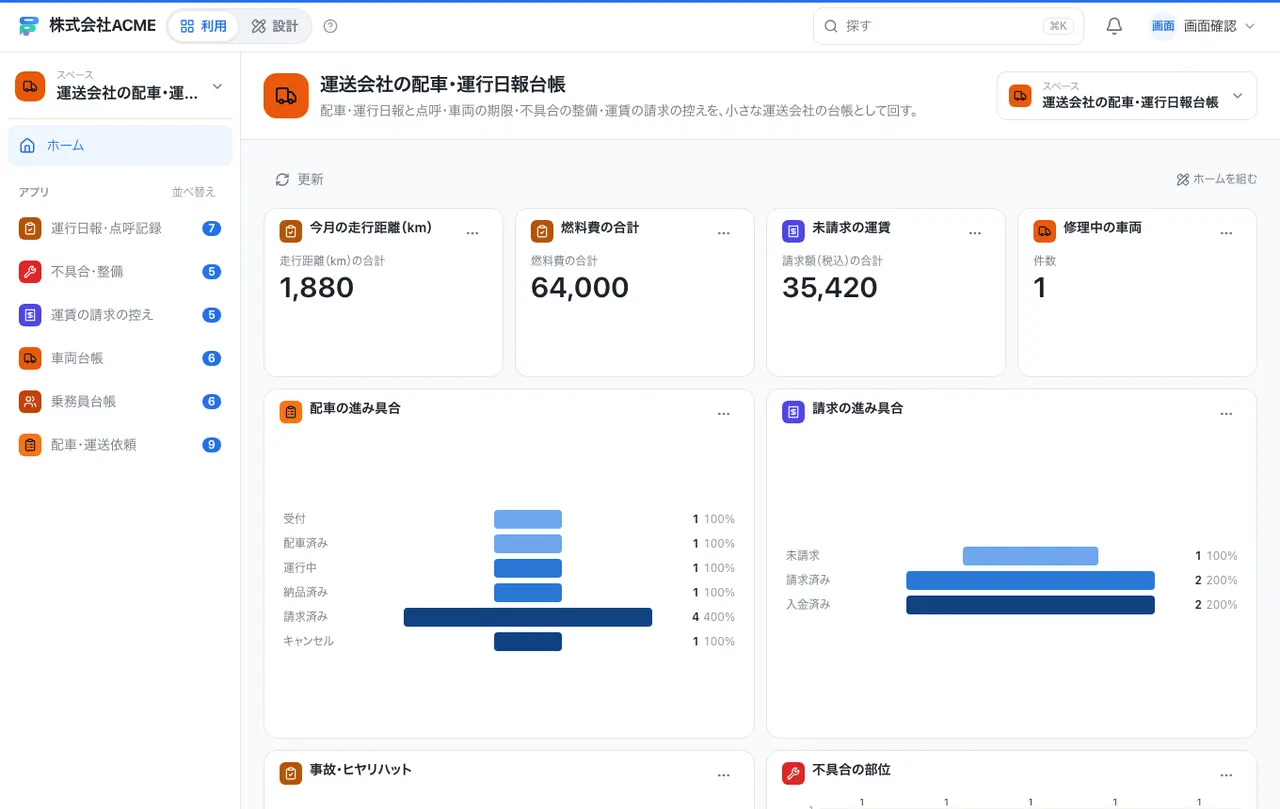1280x809 pixels.
Task: Open options menu on 事故・ヒヤリハット card
Action: point(724,775)
